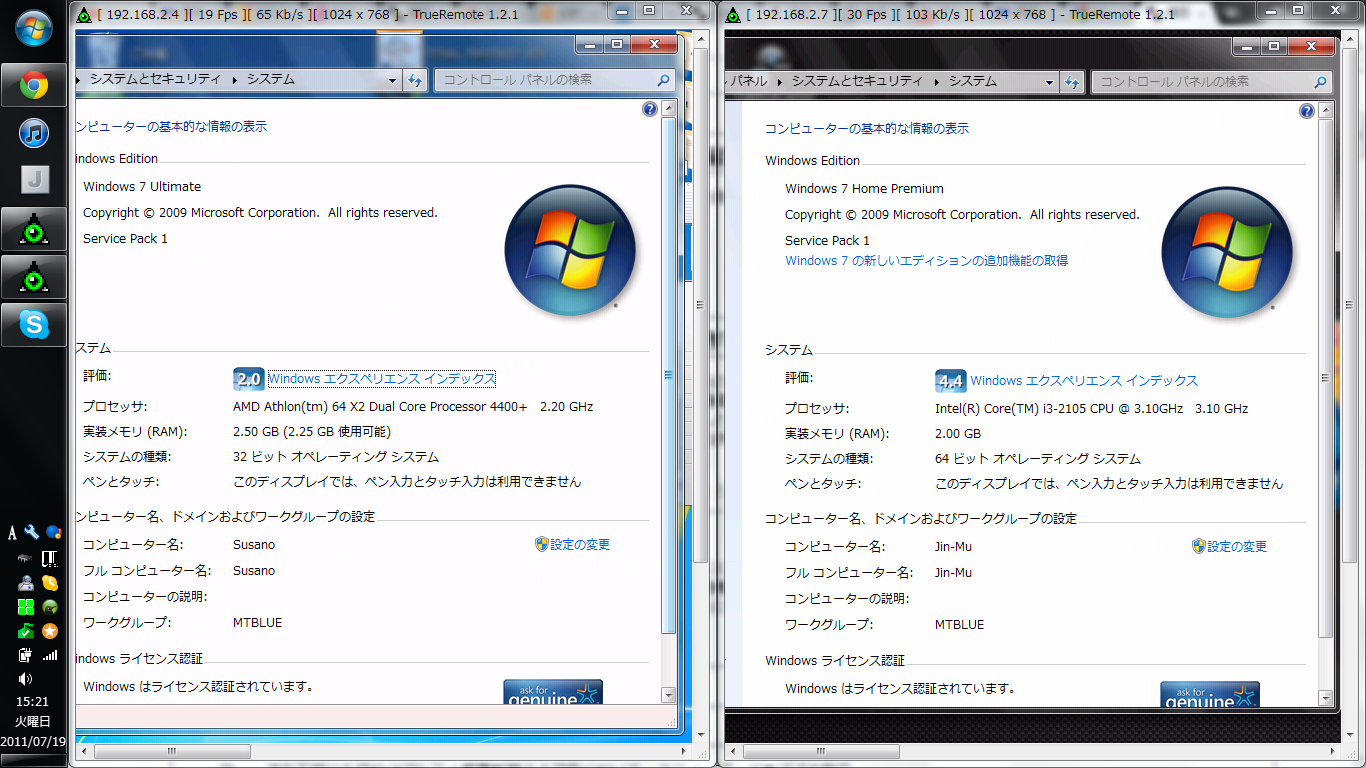Select システムとセキュリティ breadcrumb in 192.168.2.7 window

858,82
